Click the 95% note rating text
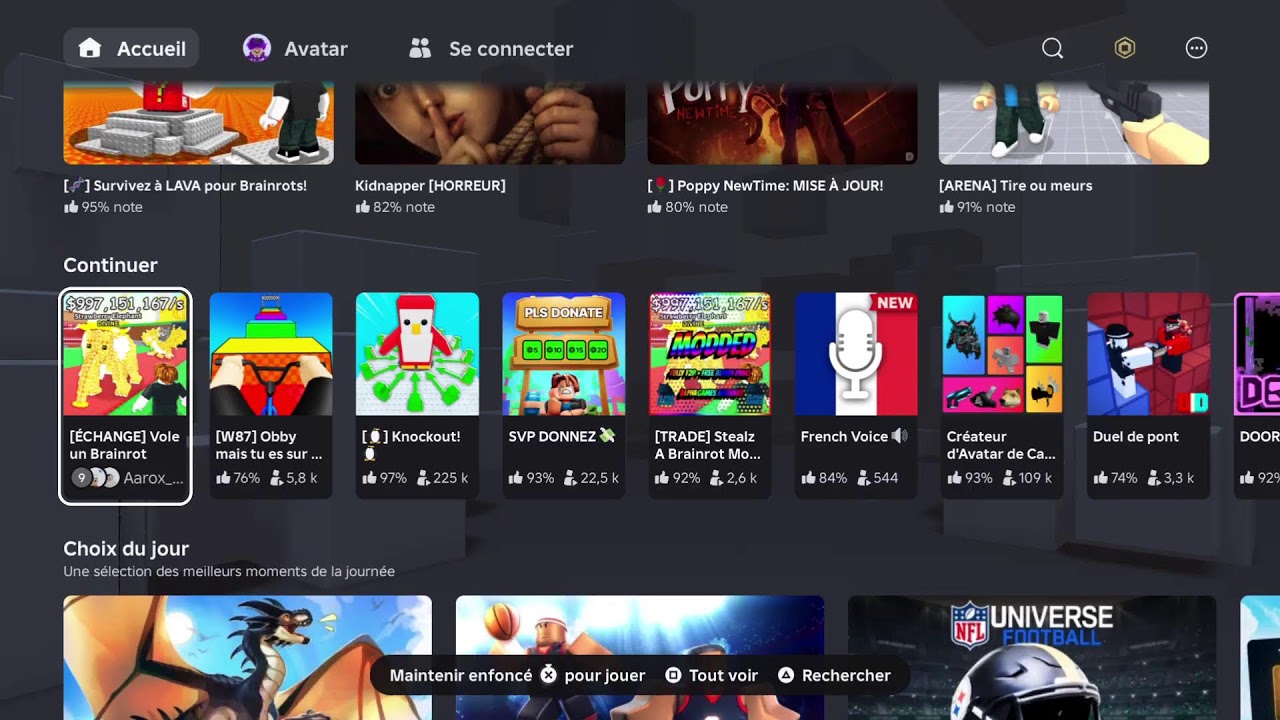Image resolution: width=1280 pixels, height=720 pixels. pyautogui.click(x=103, y=207)
